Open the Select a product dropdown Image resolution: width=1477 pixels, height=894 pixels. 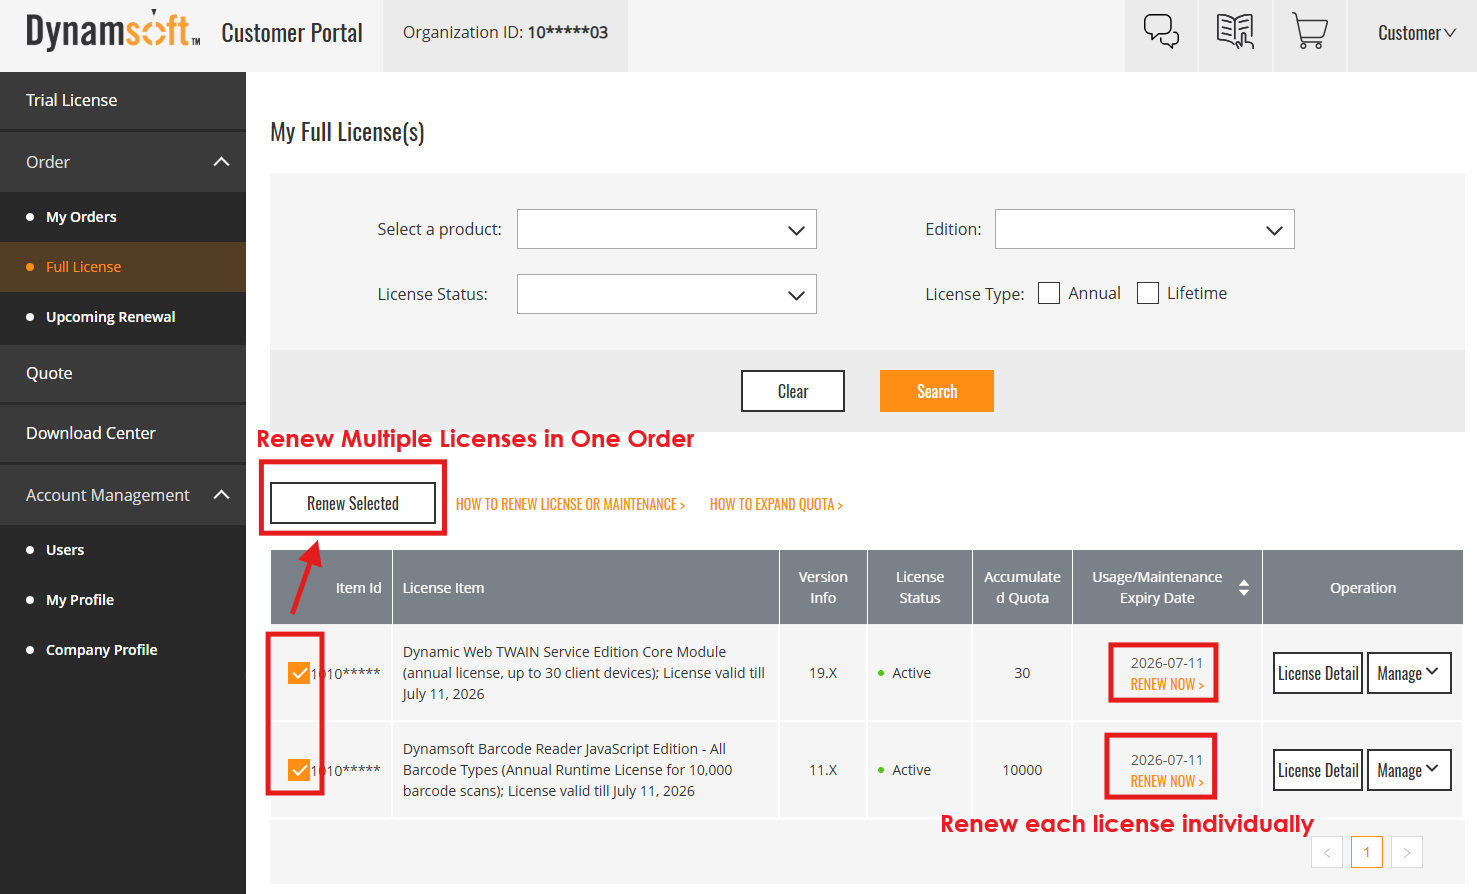[666, 229]
